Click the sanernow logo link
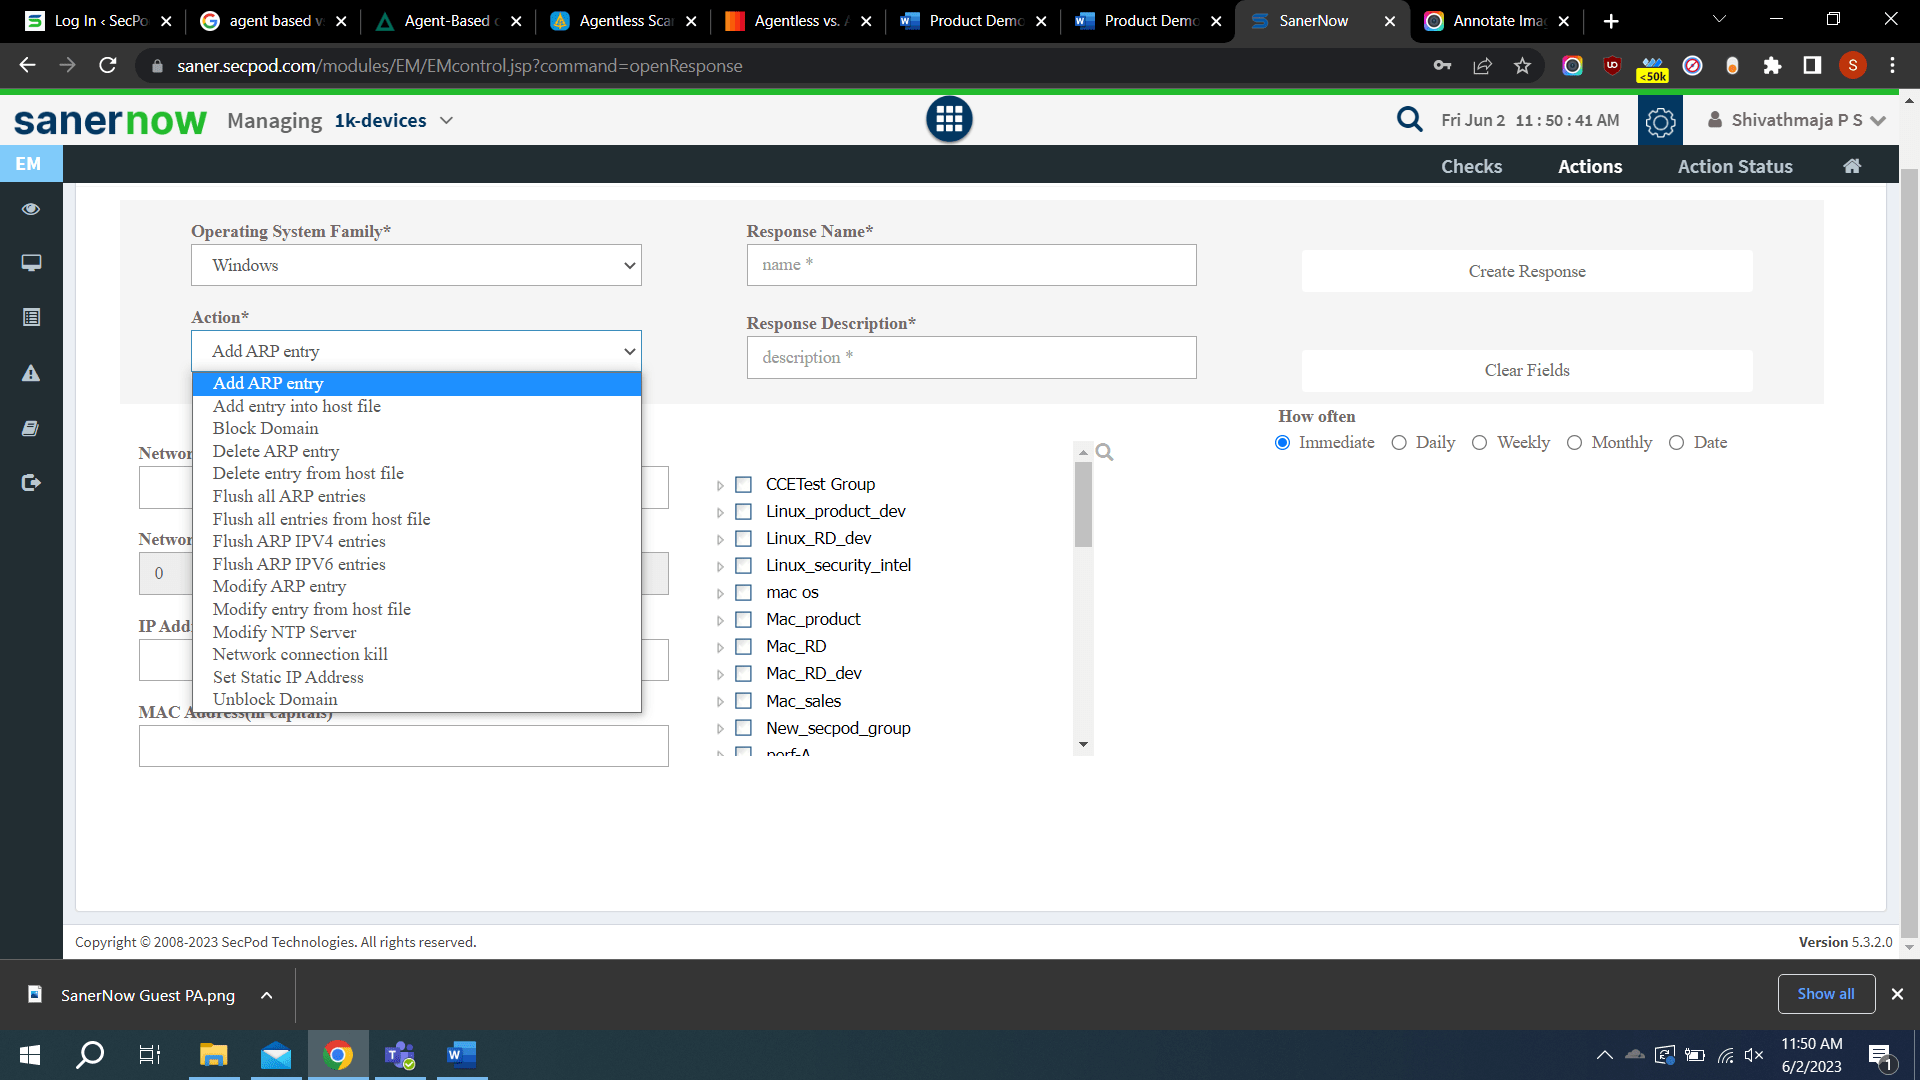1920x1080 pixels. coord(110,120)
